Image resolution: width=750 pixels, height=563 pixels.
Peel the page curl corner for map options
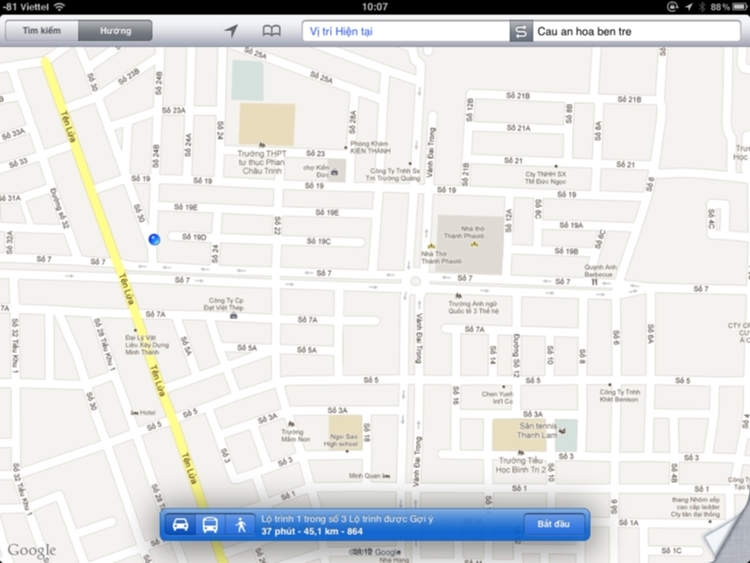click(x=727, y=540)
